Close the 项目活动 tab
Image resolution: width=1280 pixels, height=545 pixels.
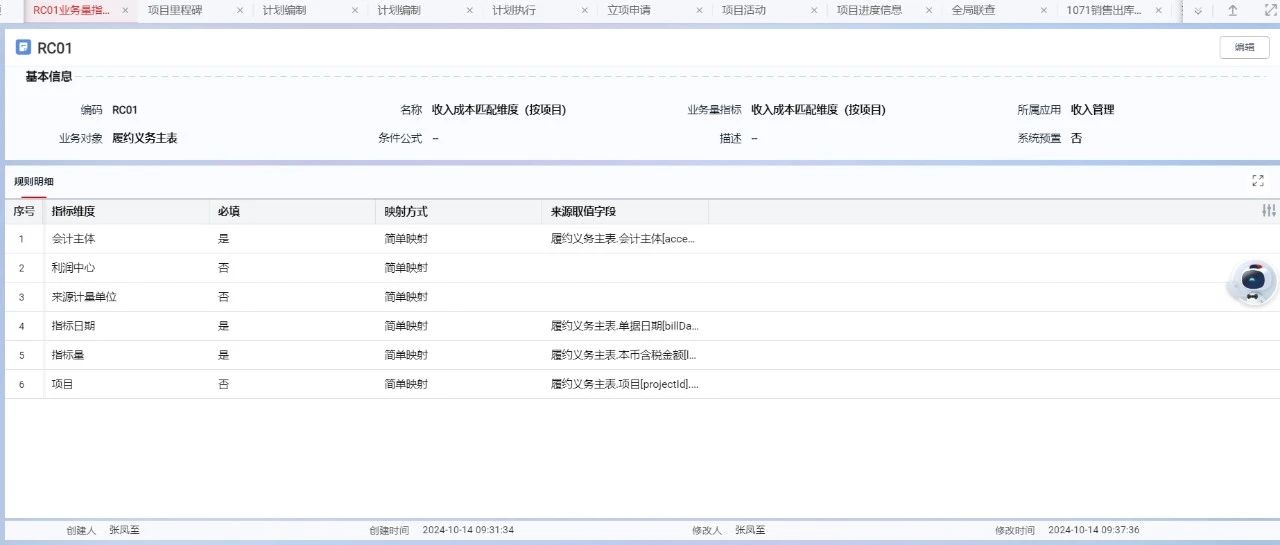[x=815, y=11]
